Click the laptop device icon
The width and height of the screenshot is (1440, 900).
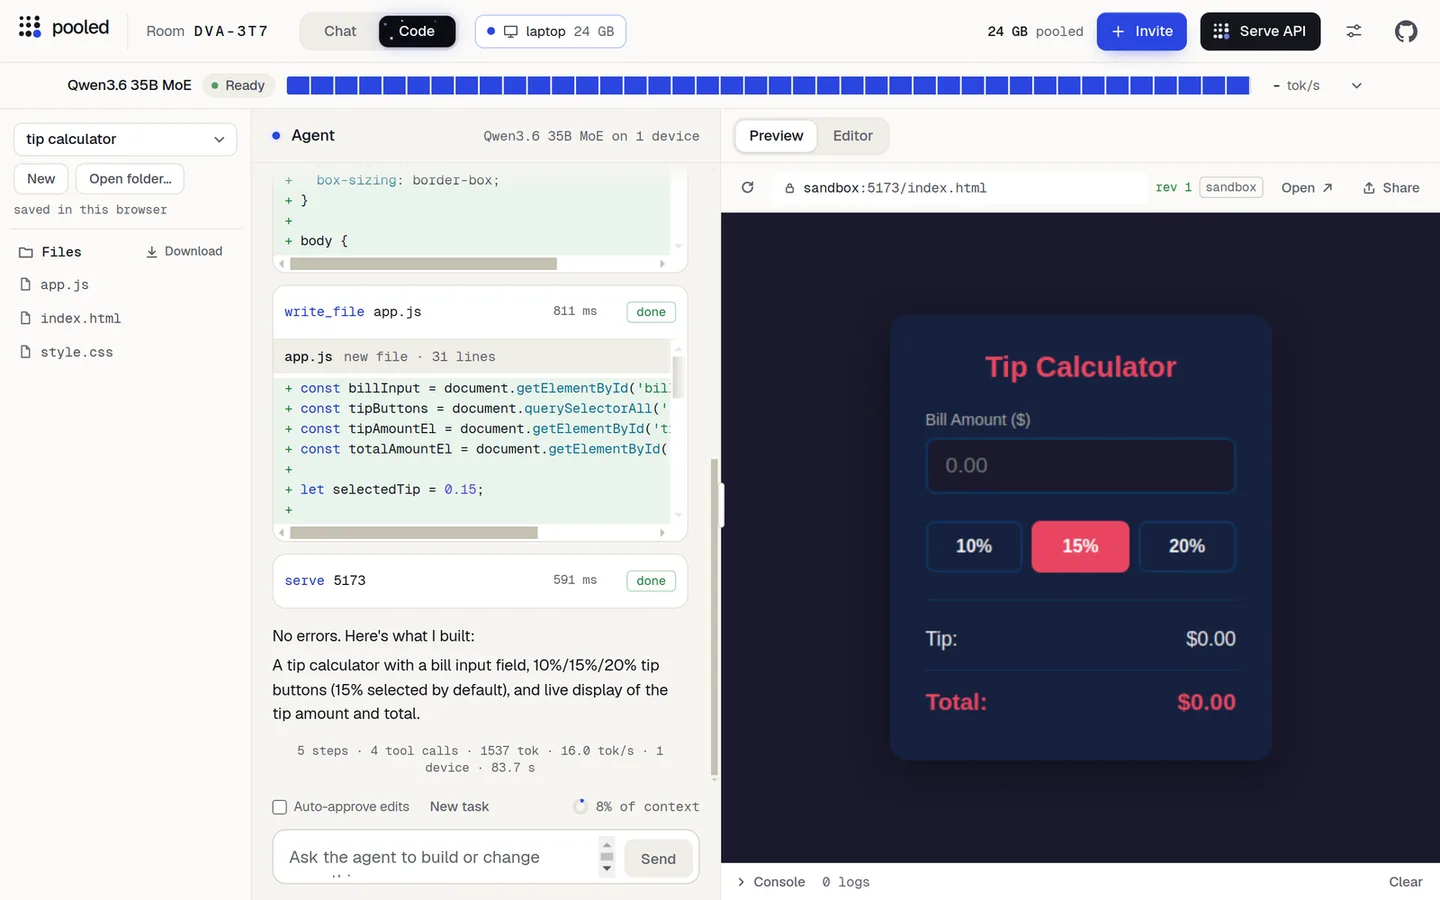click(x=511, y=31)
